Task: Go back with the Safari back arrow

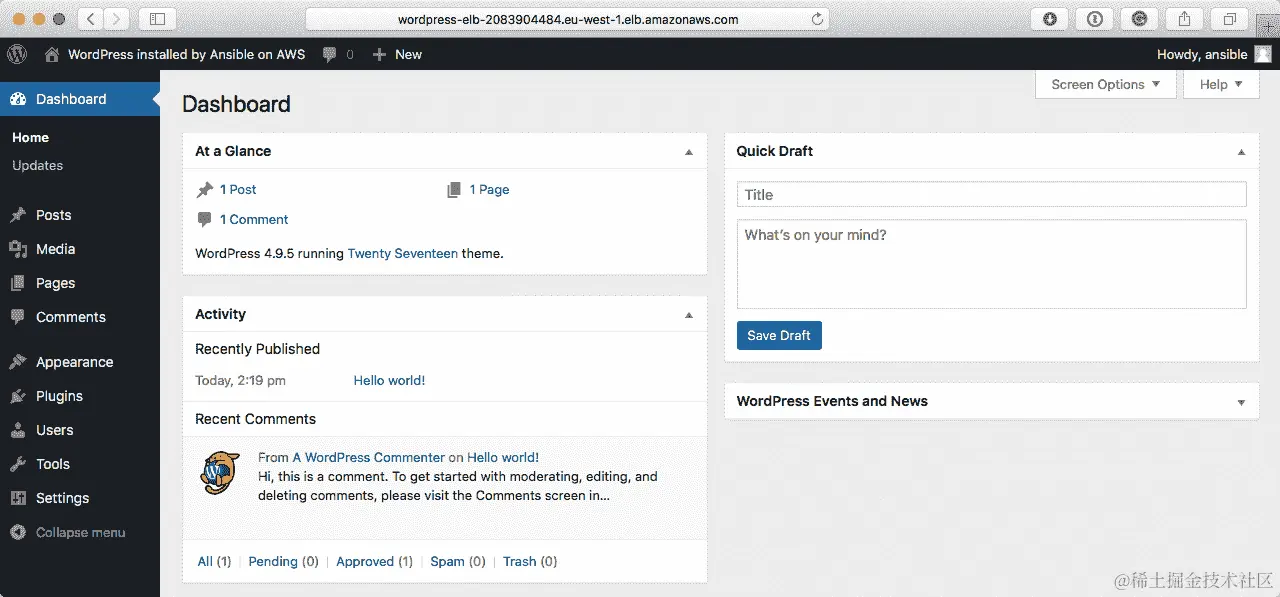Action: coord(90,19)
